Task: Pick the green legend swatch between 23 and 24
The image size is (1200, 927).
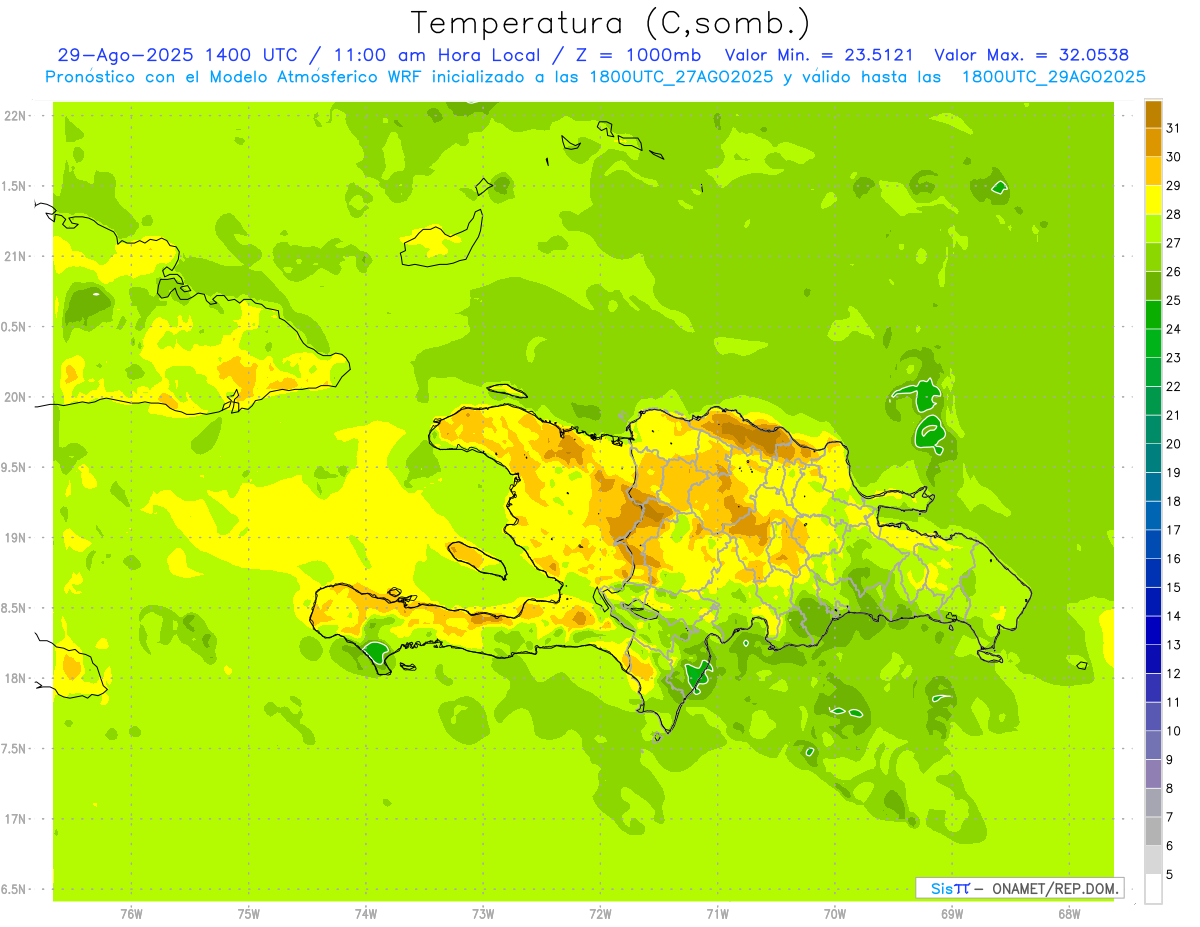Action: point(1153,344)
